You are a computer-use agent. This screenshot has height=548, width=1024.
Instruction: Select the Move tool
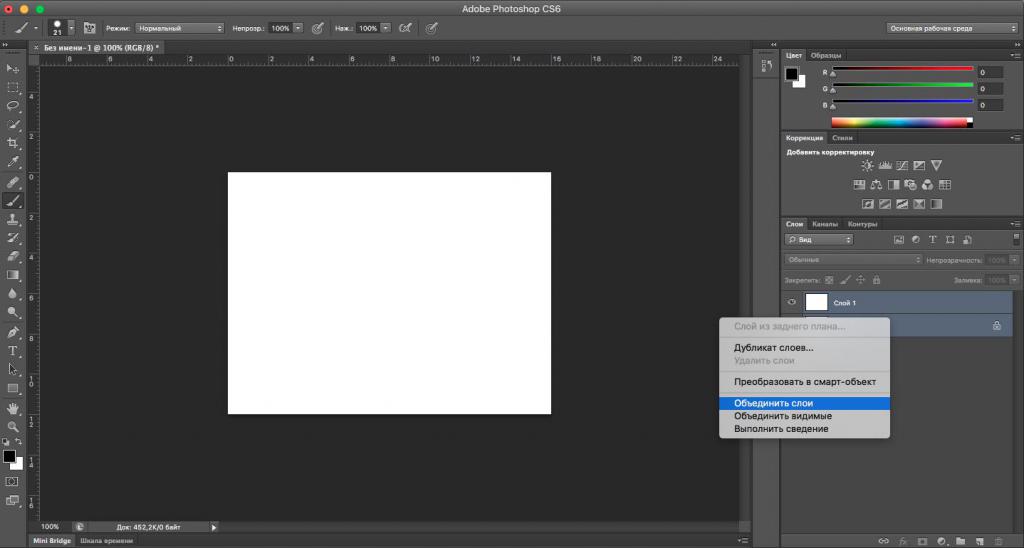pyautogui.click(x=13, y=68)
